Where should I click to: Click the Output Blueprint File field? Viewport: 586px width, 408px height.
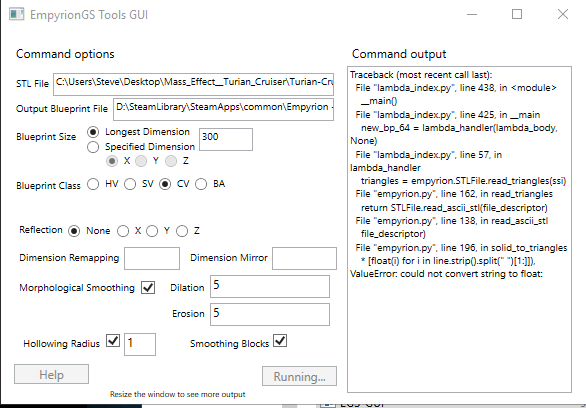(223, 109)
